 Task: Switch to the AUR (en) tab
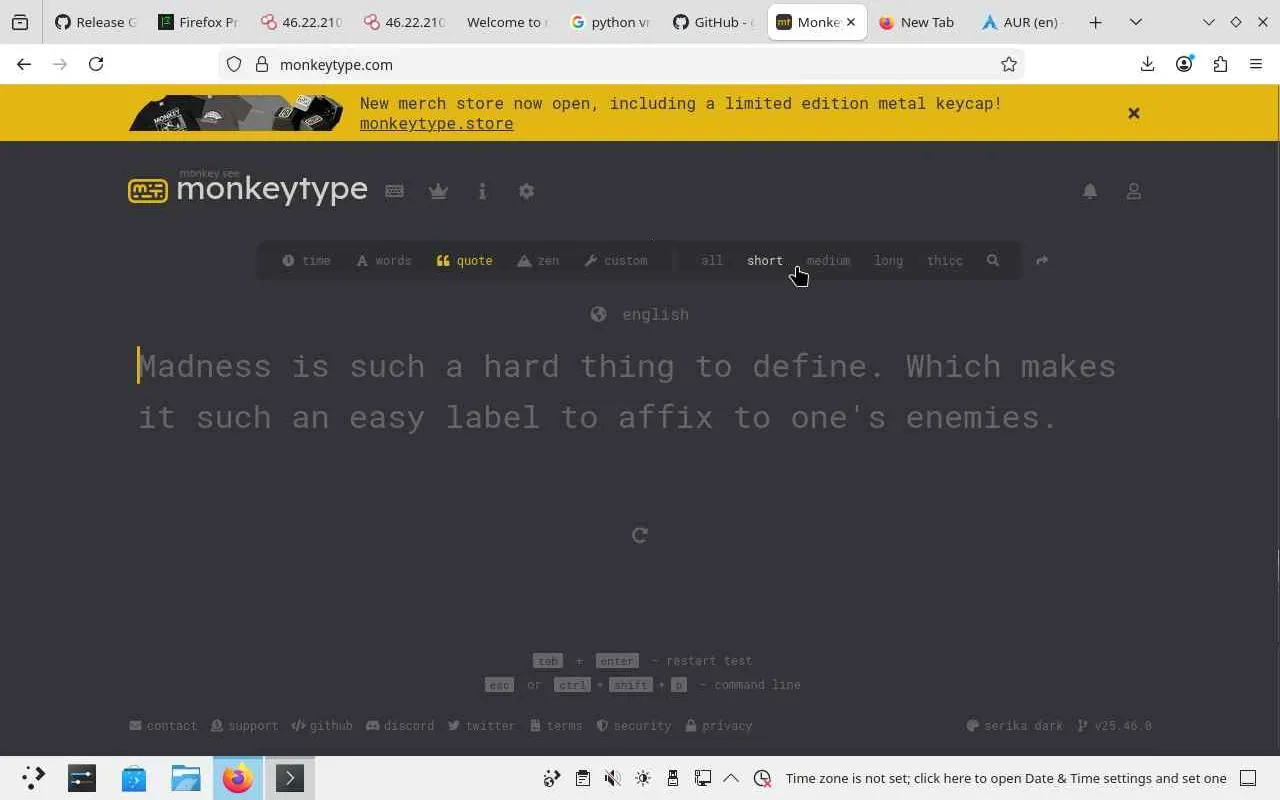click(1020, 22)
